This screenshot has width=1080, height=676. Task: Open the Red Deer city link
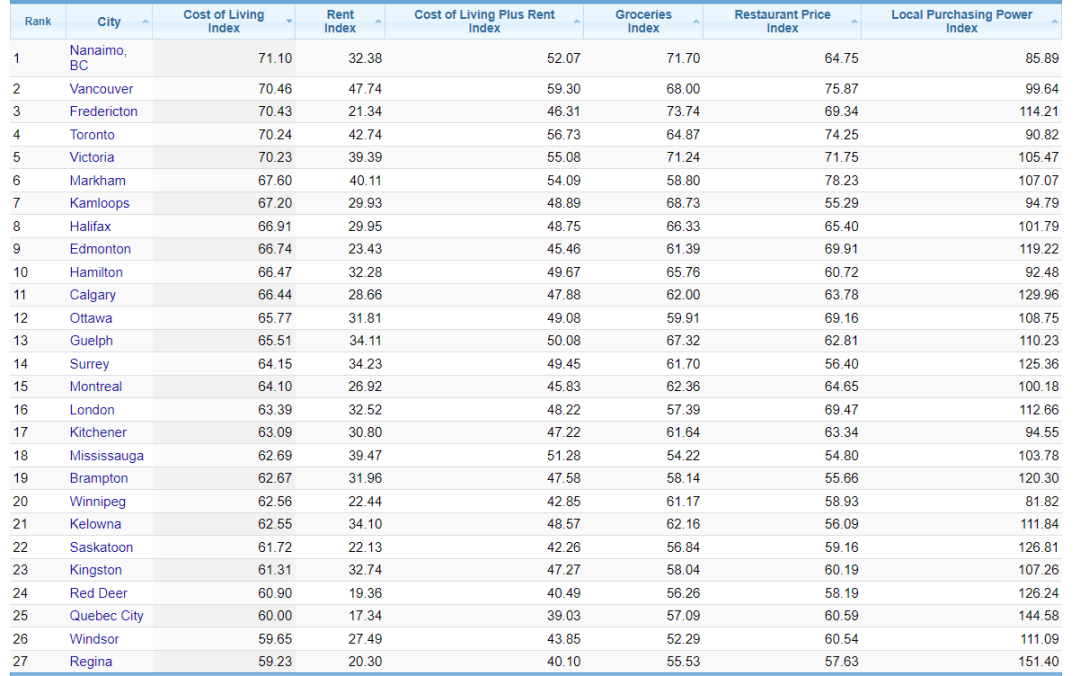tap(98, 593)
